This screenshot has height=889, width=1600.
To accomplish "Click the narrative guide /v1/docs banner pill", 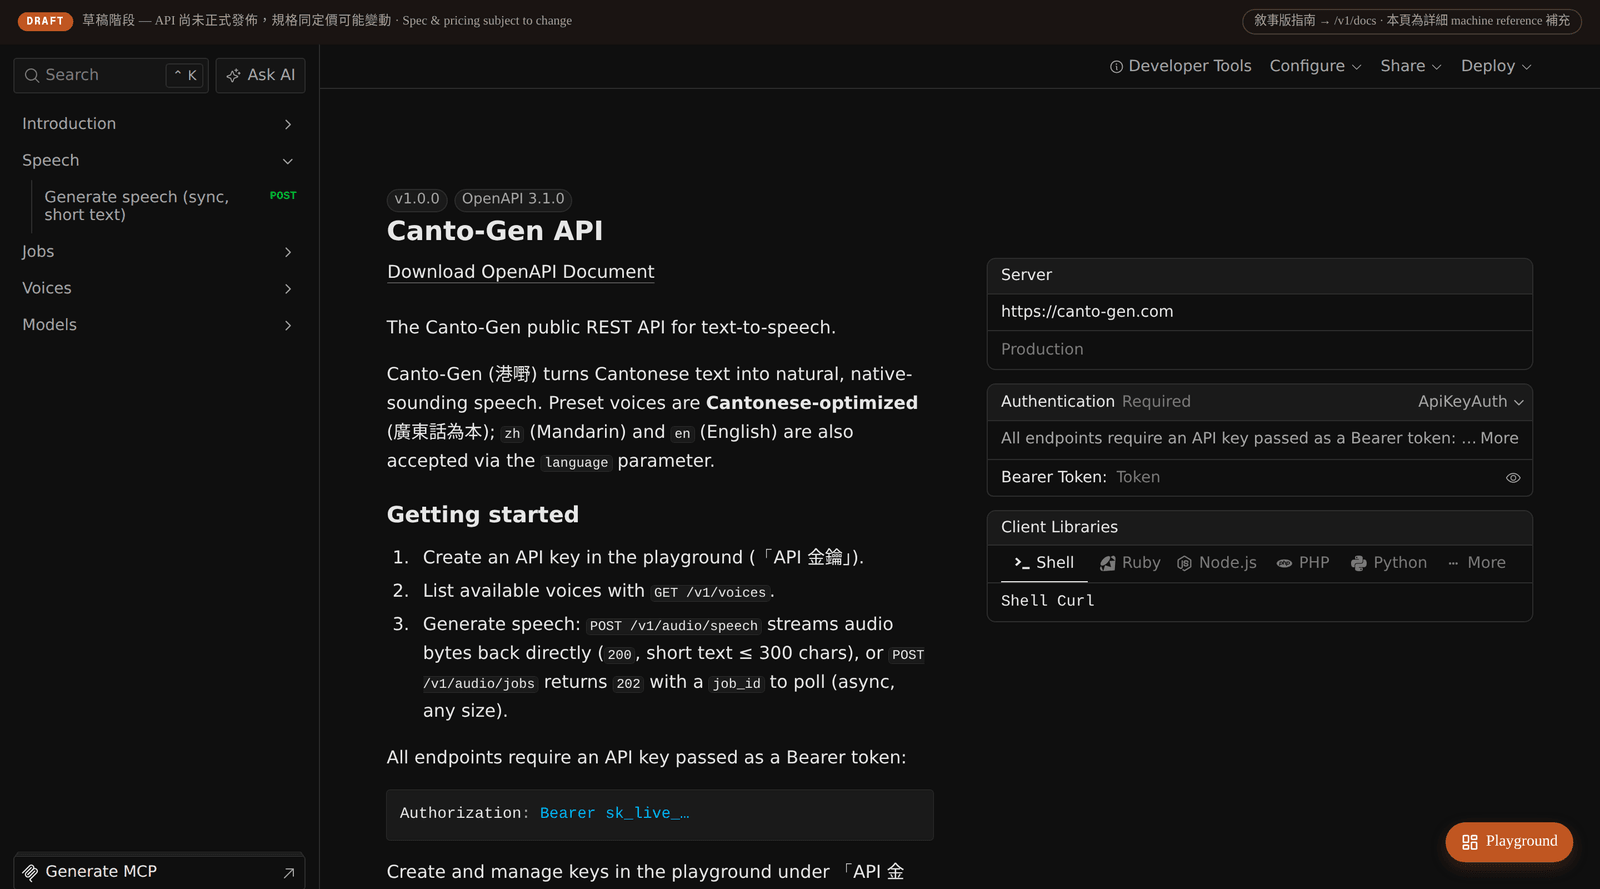I will [x=1411, y=21].
